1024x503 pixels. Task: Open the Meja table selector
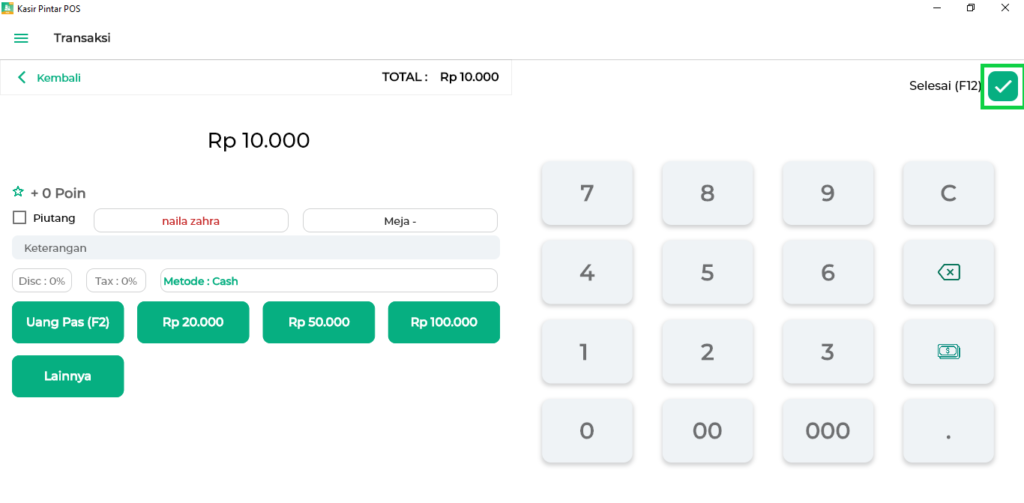point(400,220)
